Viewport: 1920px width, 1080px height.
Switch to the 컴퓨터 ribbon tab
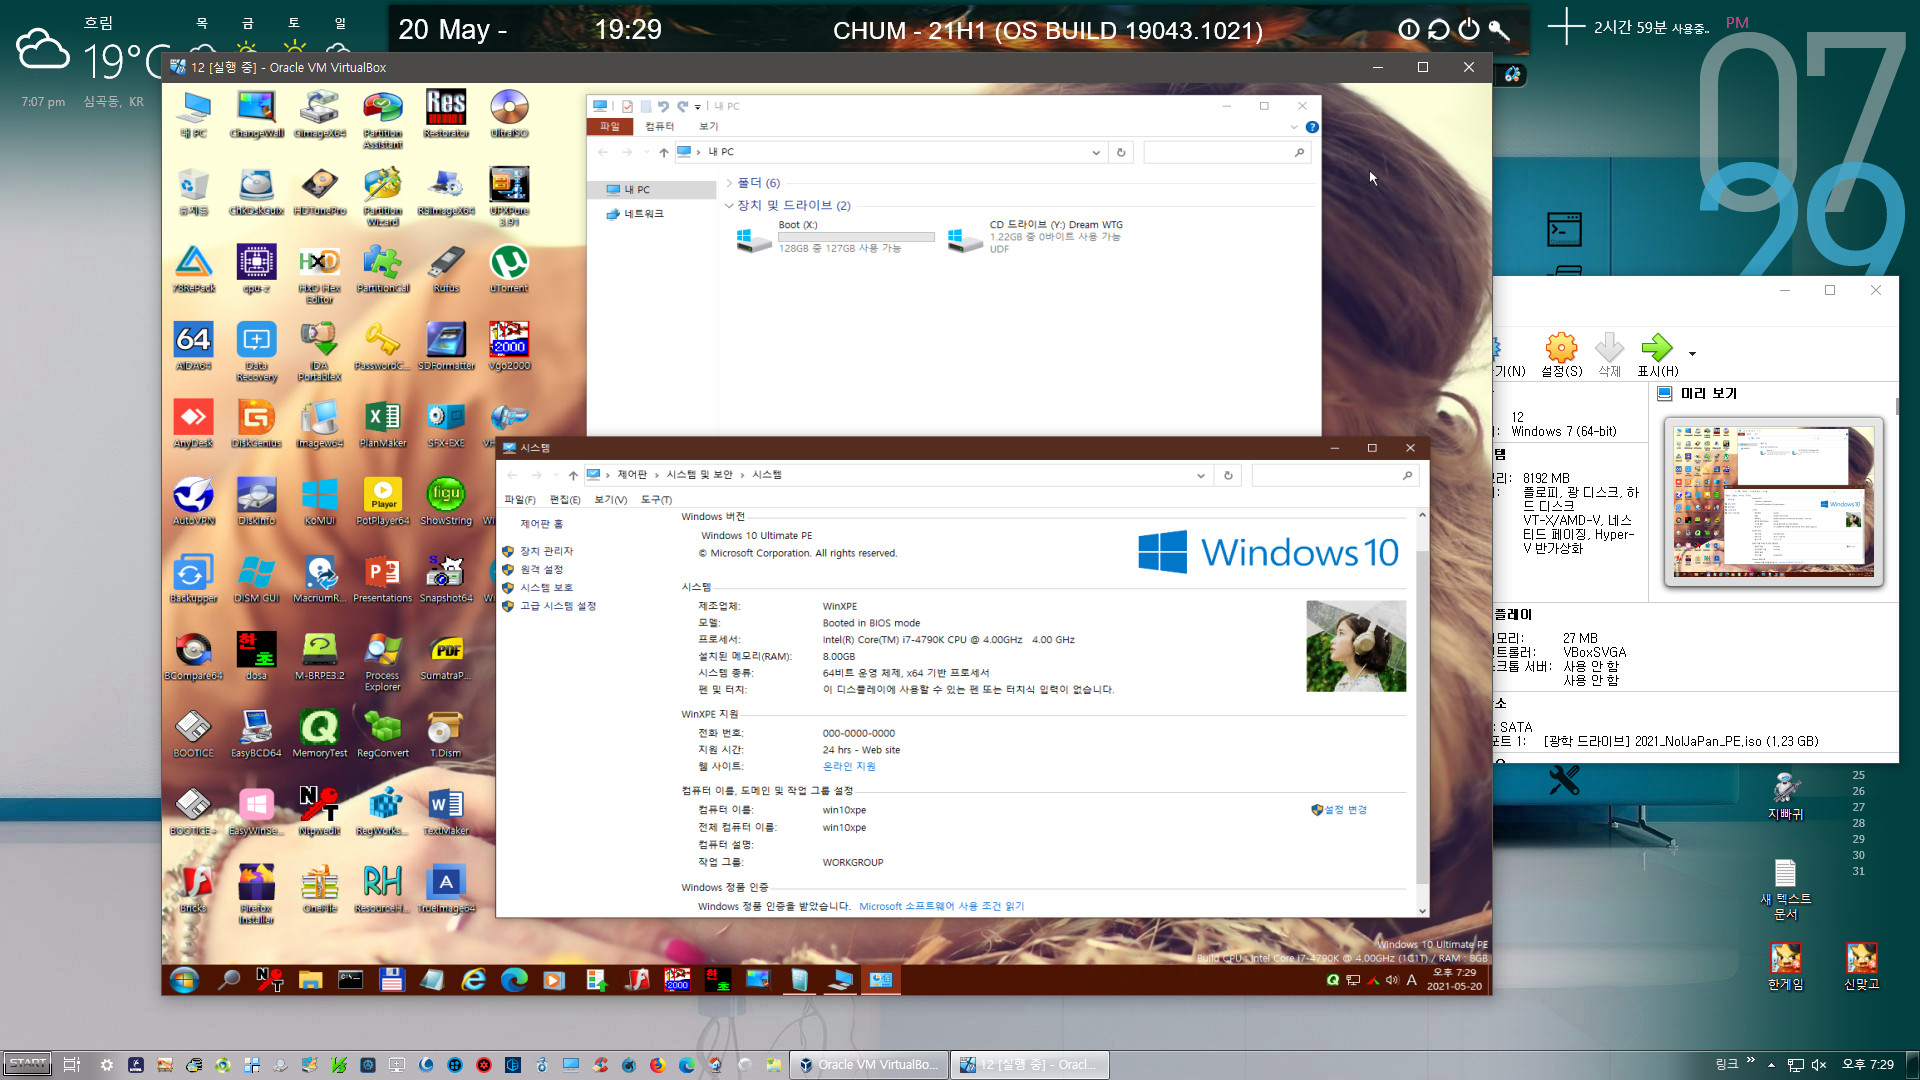click(x=659, y=127)
